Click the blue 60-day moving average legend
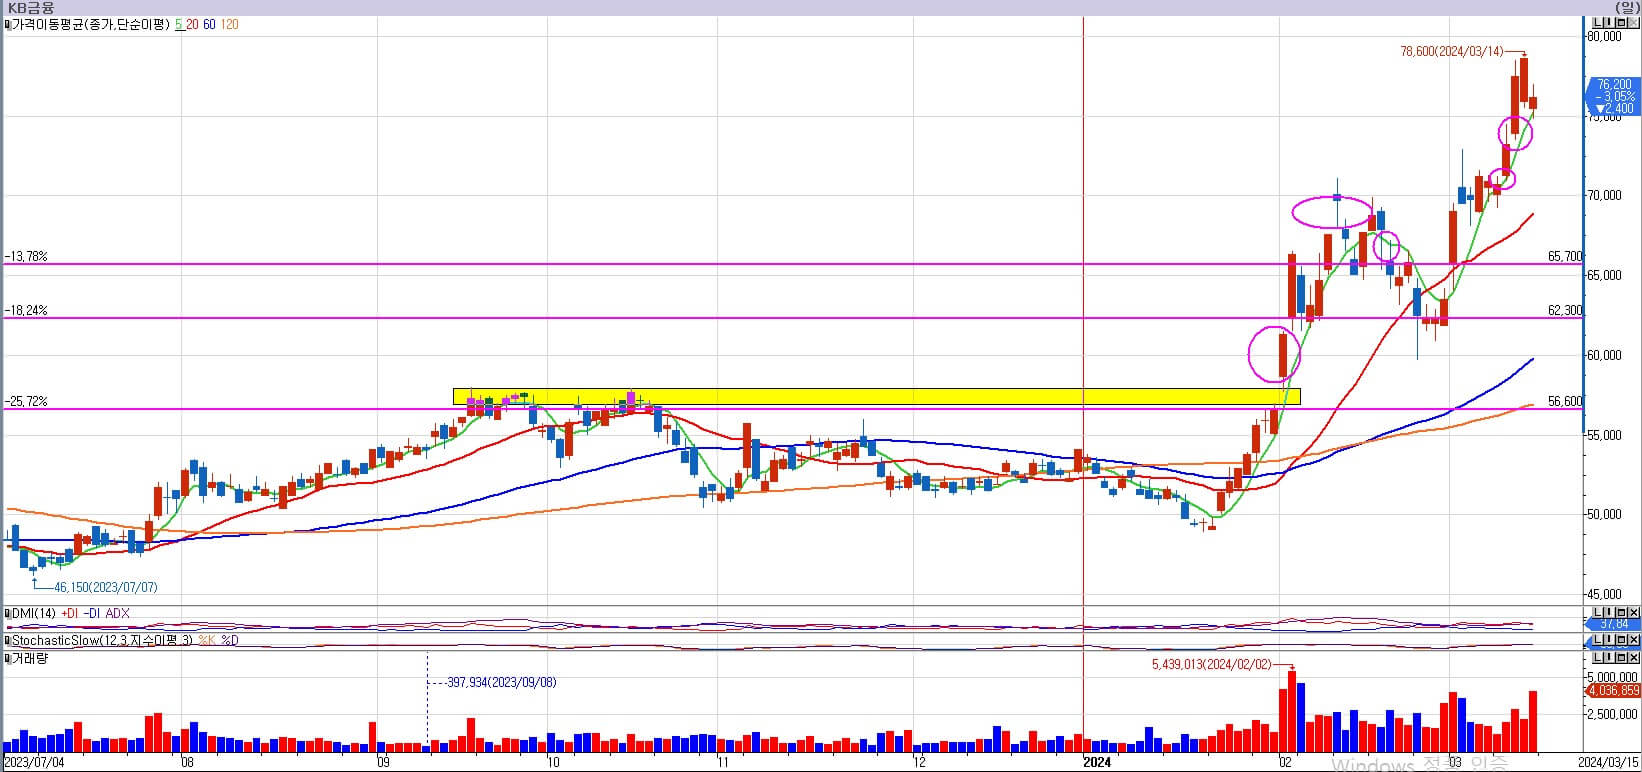 (210, 24)
